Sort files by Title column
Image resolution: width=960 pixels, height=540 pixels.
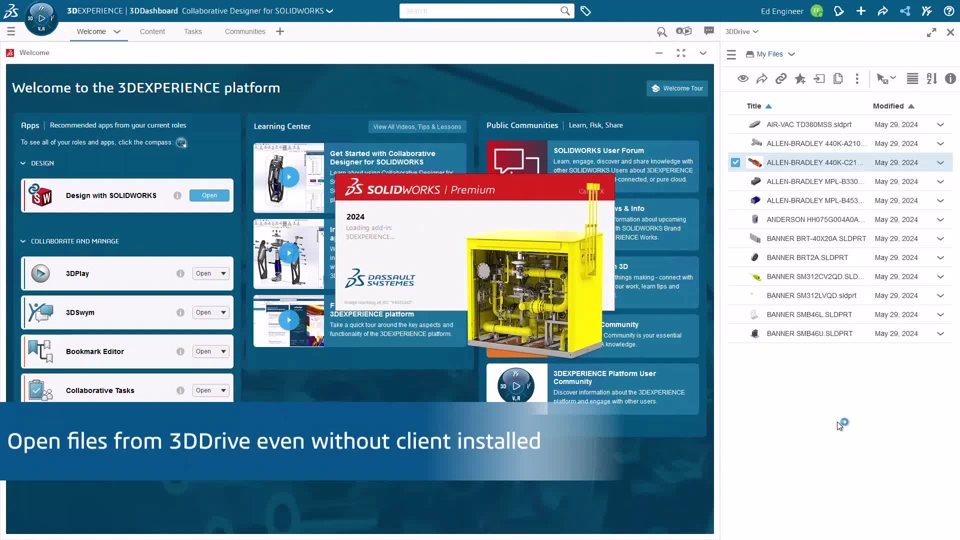754,106
